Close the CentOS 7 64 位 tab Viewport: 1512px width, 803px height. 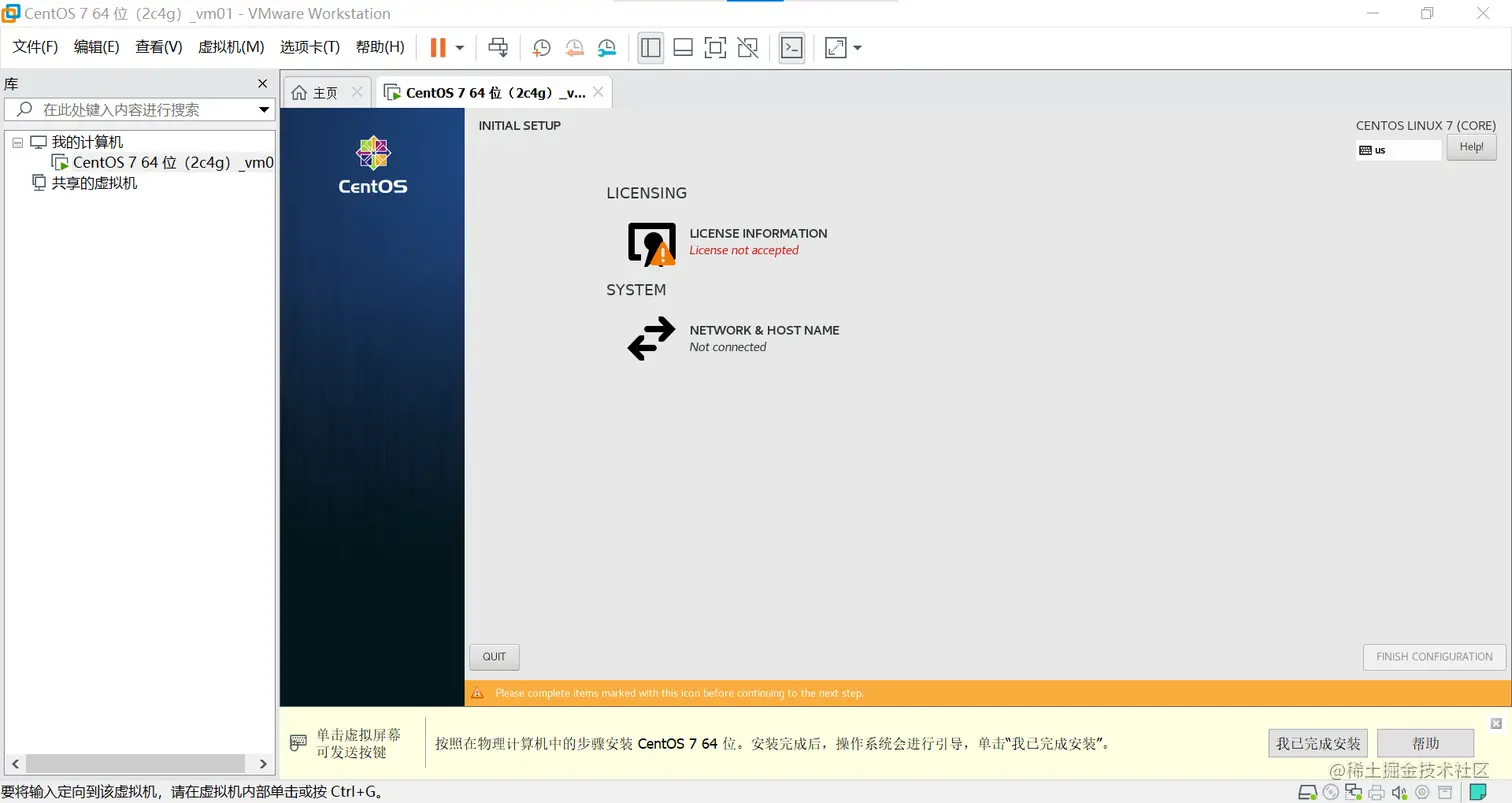point(598,92)
